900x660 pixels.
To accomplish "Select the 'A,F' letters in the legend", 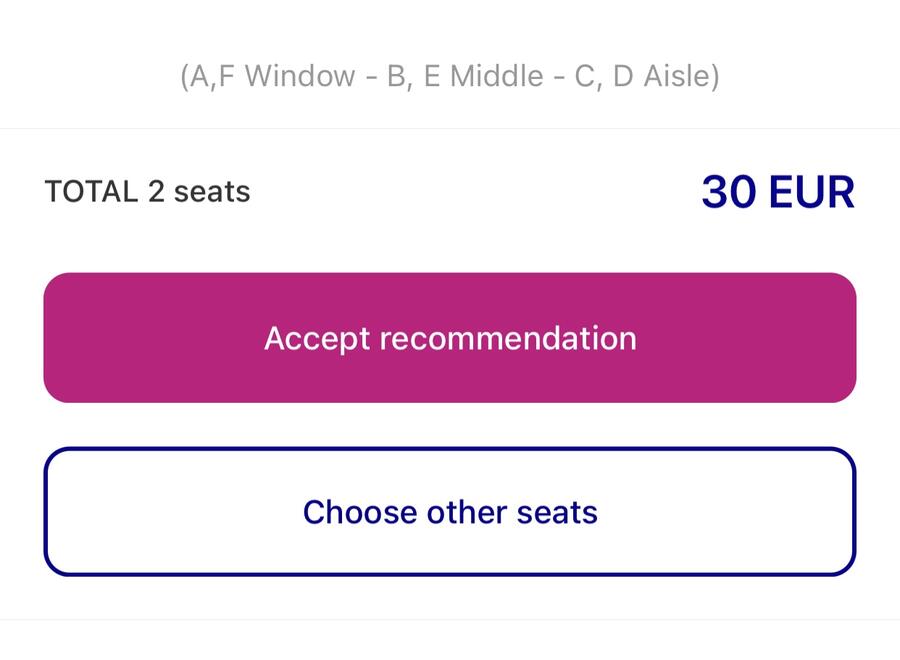I will coord(212,76).
